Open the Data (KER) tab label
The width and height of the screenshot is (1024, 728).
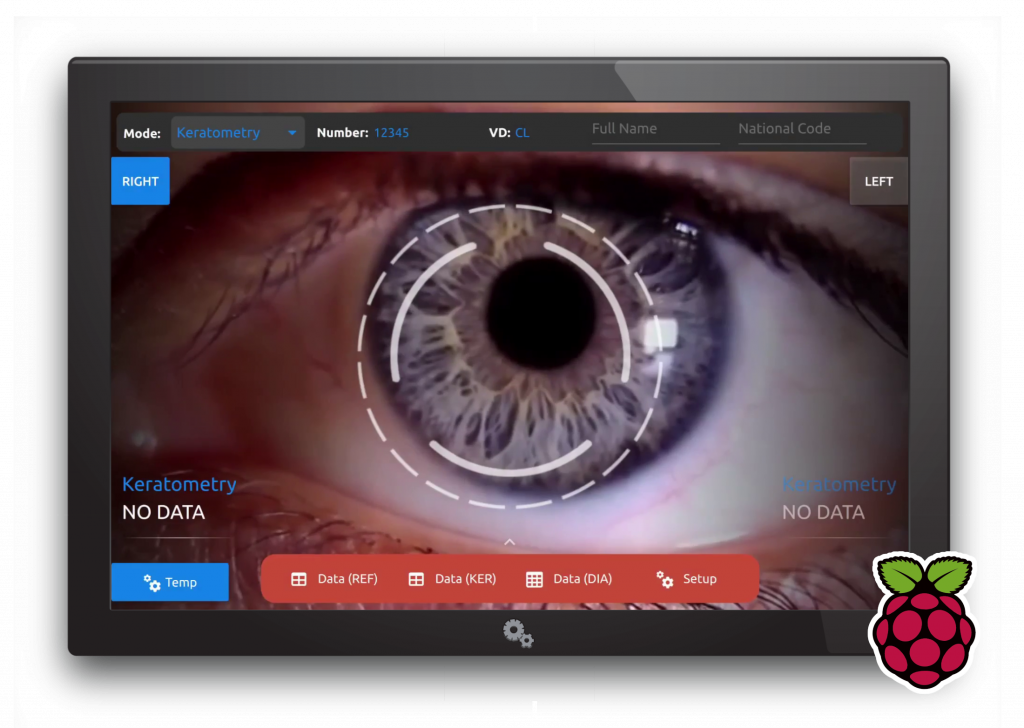pos(465,579)
